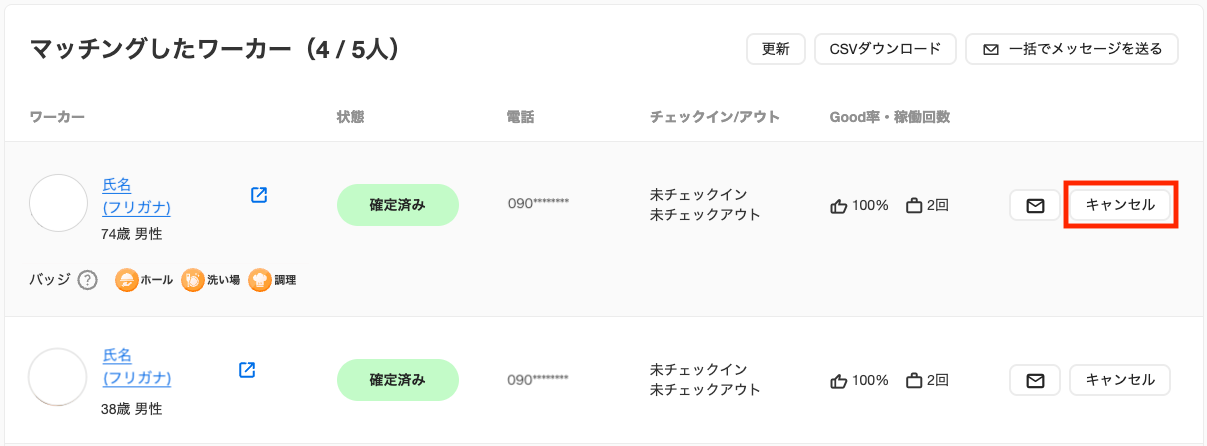This screenshot has width=1207, height=446.
Task: Click the バッジ help question mark icon
Action: [87, 280]
